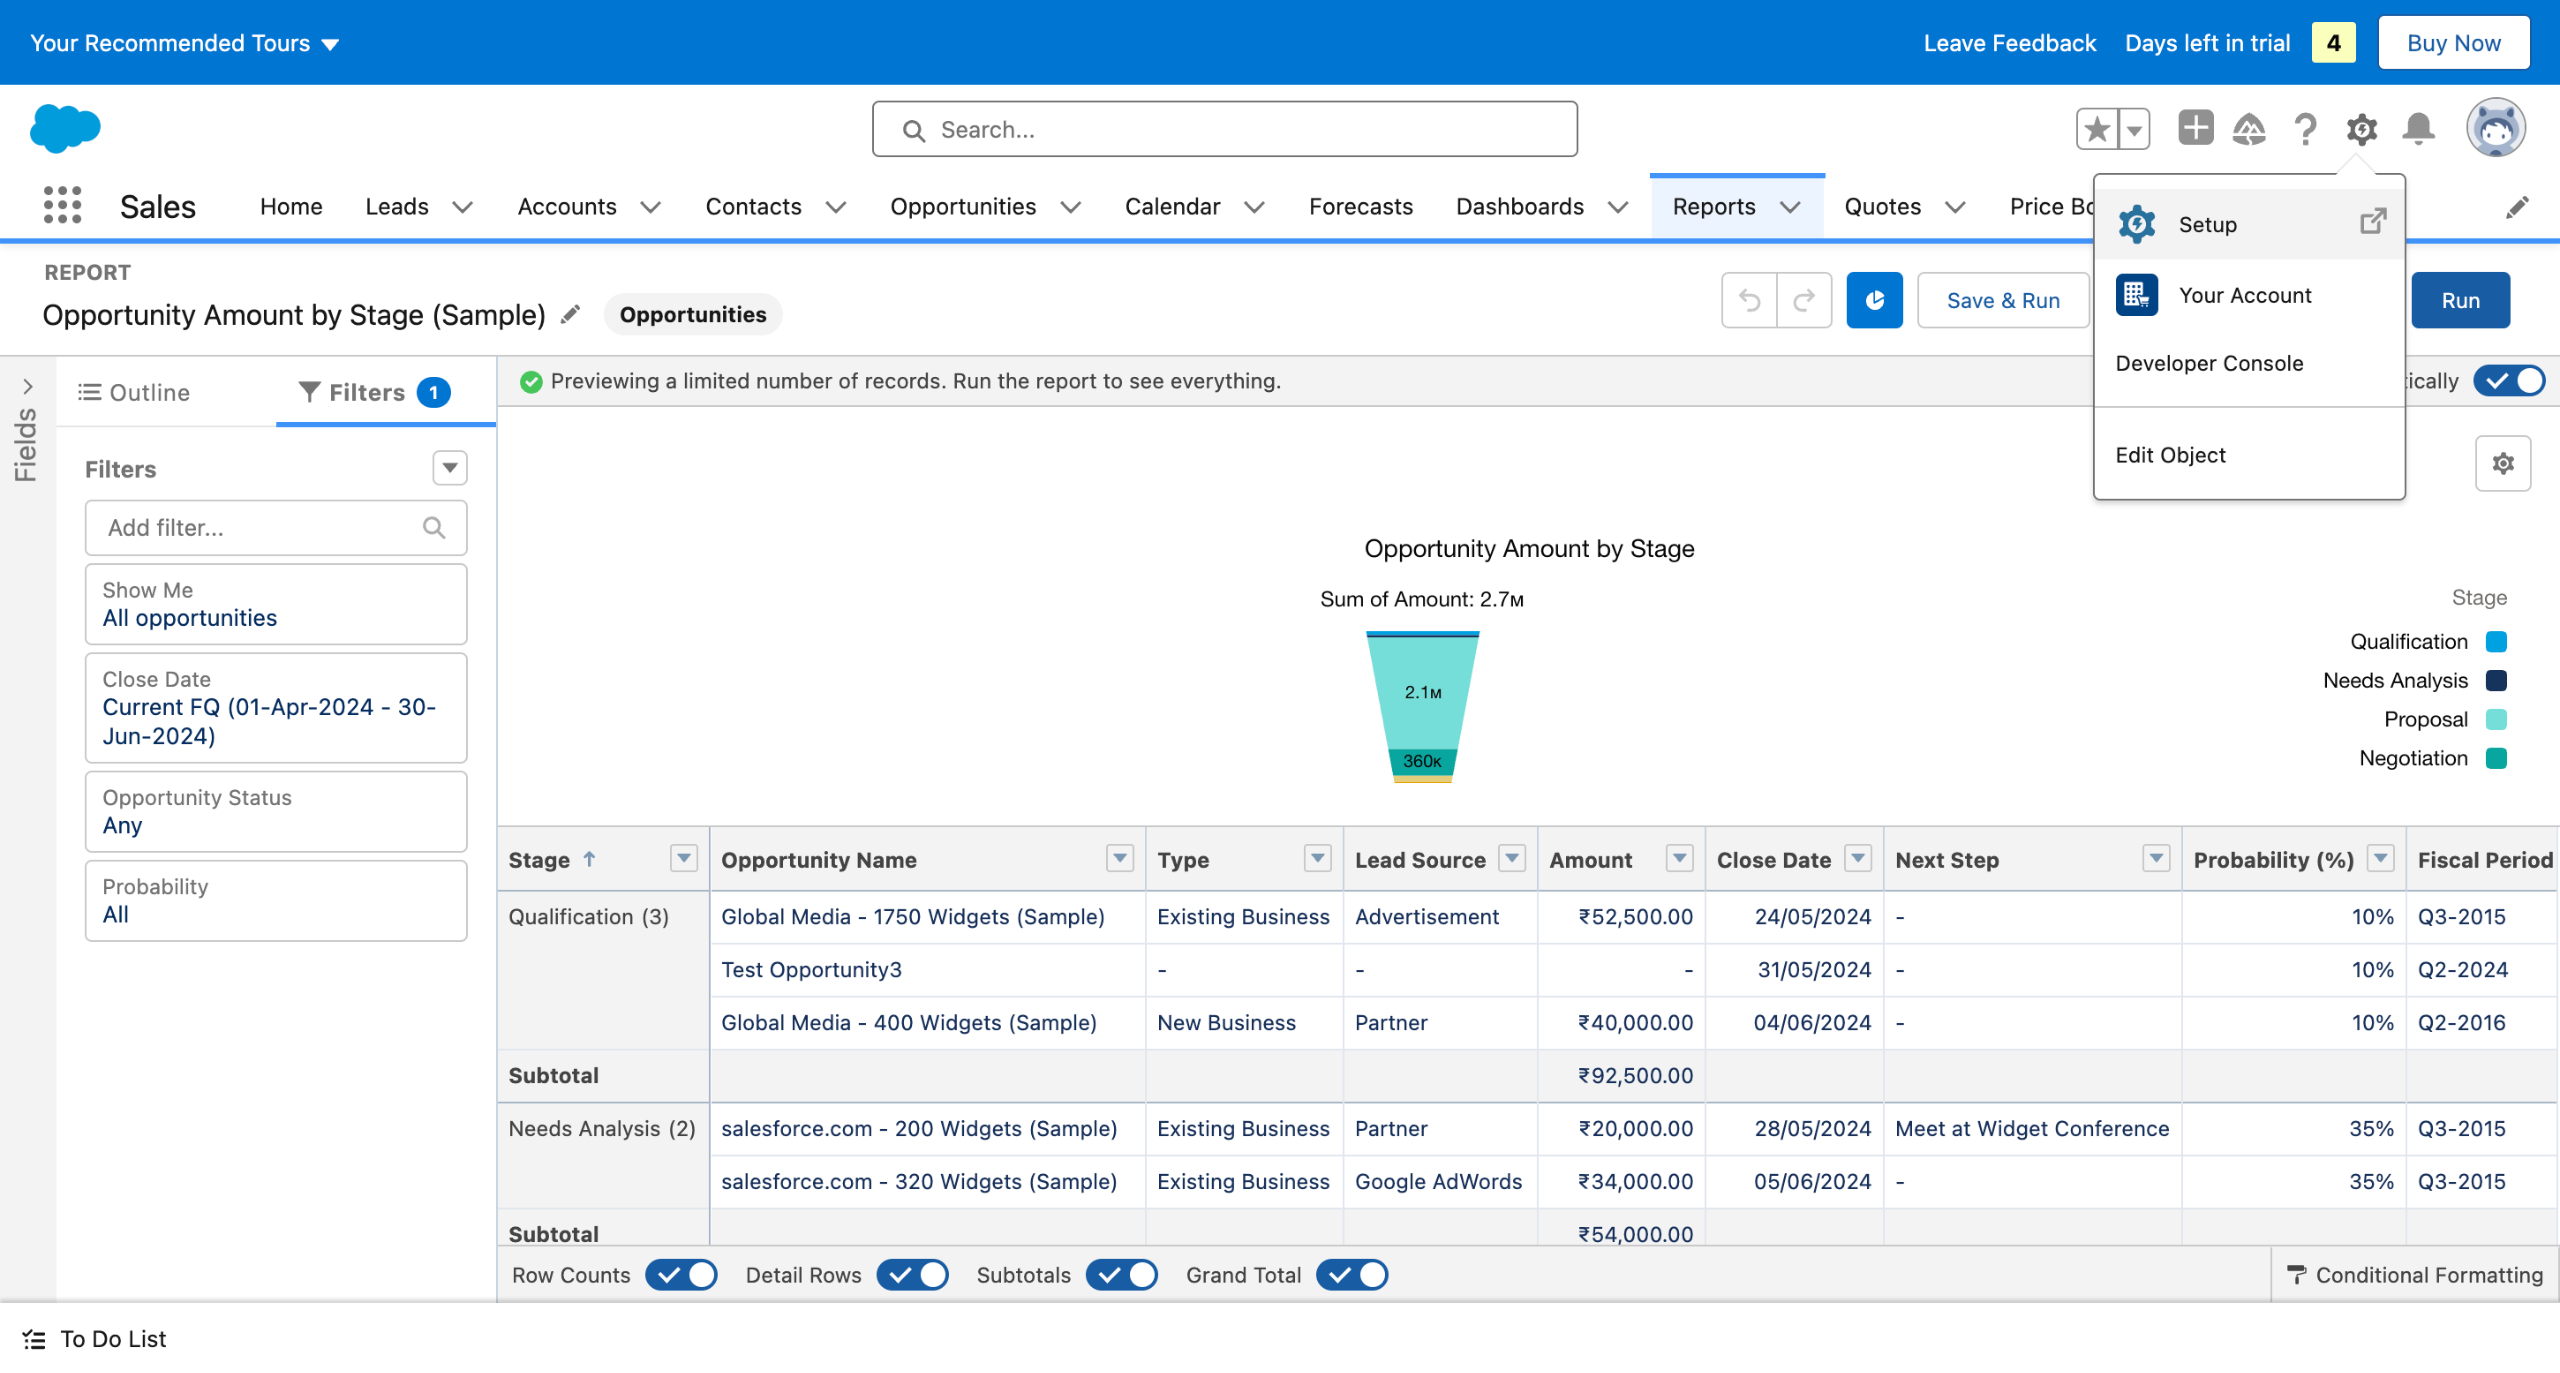
Task: Click the blue Run button
Action: coord(2460,300)
